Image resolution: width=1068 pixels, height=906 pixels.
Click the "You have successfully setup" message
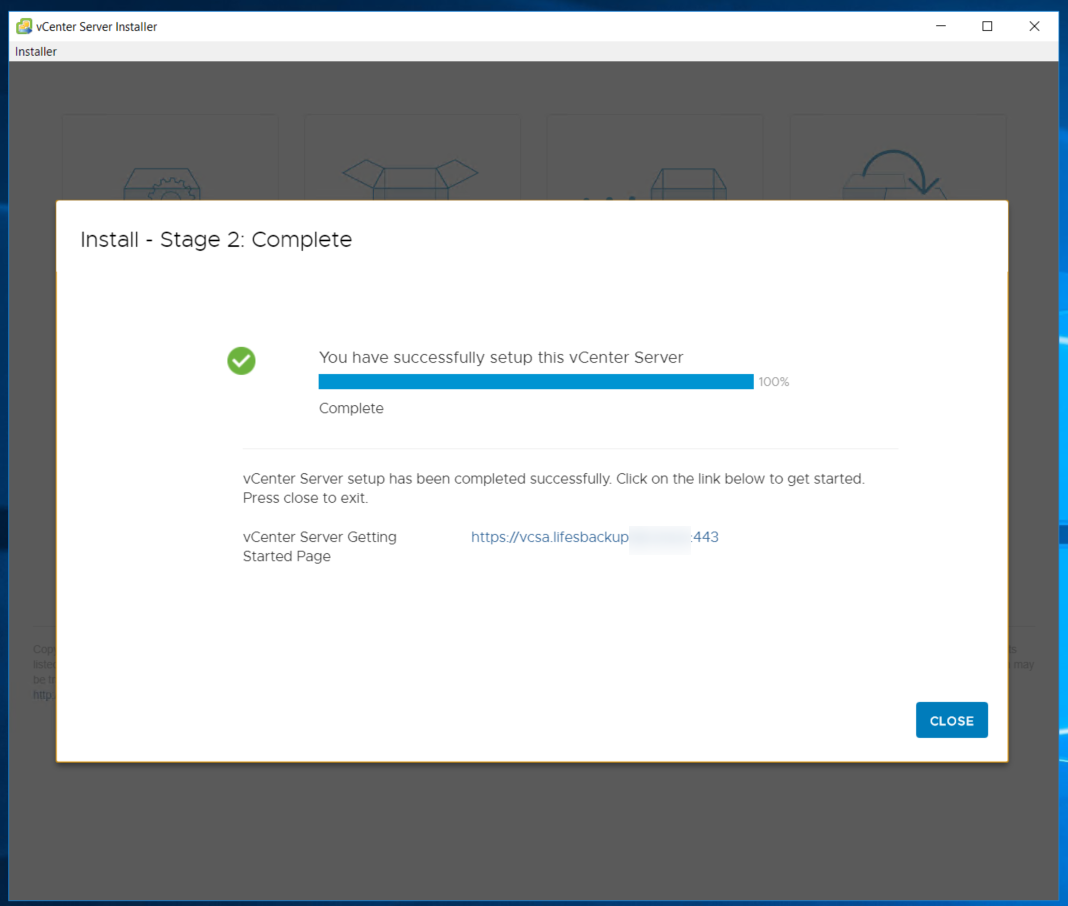(501, 357)
